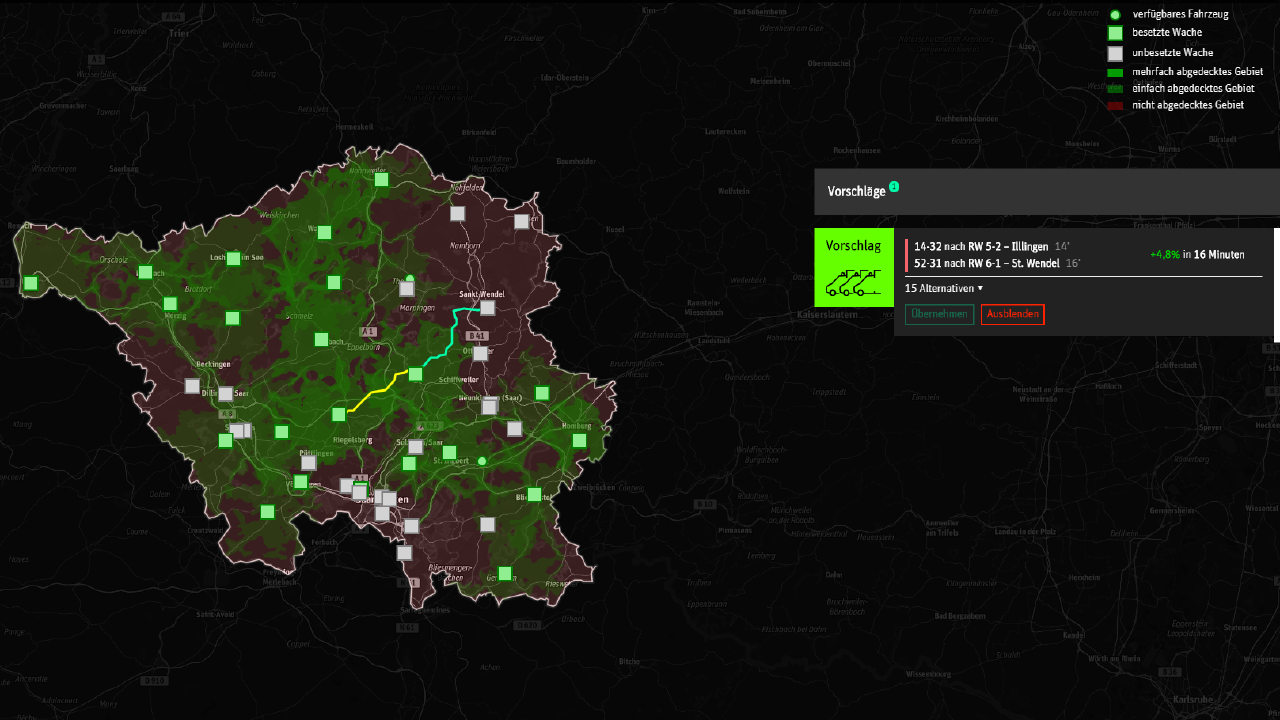Select the unoccupied station at Neunkirchen (Saar)

(x=489, y=407)
